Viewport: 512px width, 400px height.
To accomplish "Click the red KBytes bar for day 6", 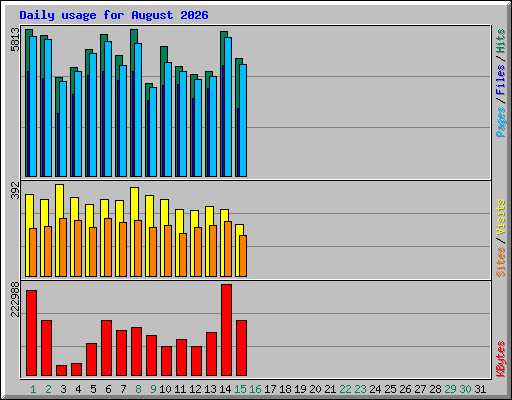I will tap(106, 348).
